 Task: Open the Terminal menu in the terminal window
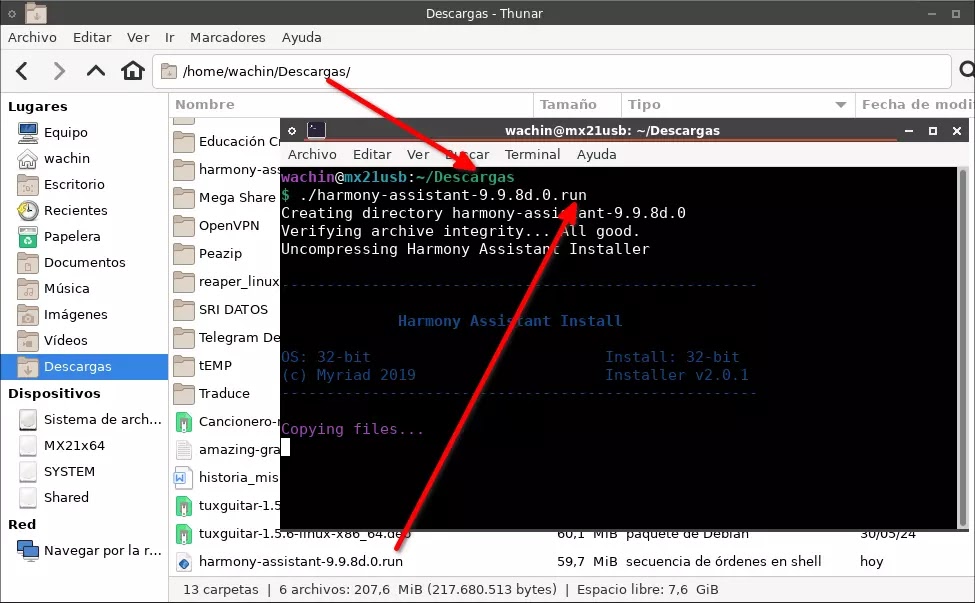[532, 154]
